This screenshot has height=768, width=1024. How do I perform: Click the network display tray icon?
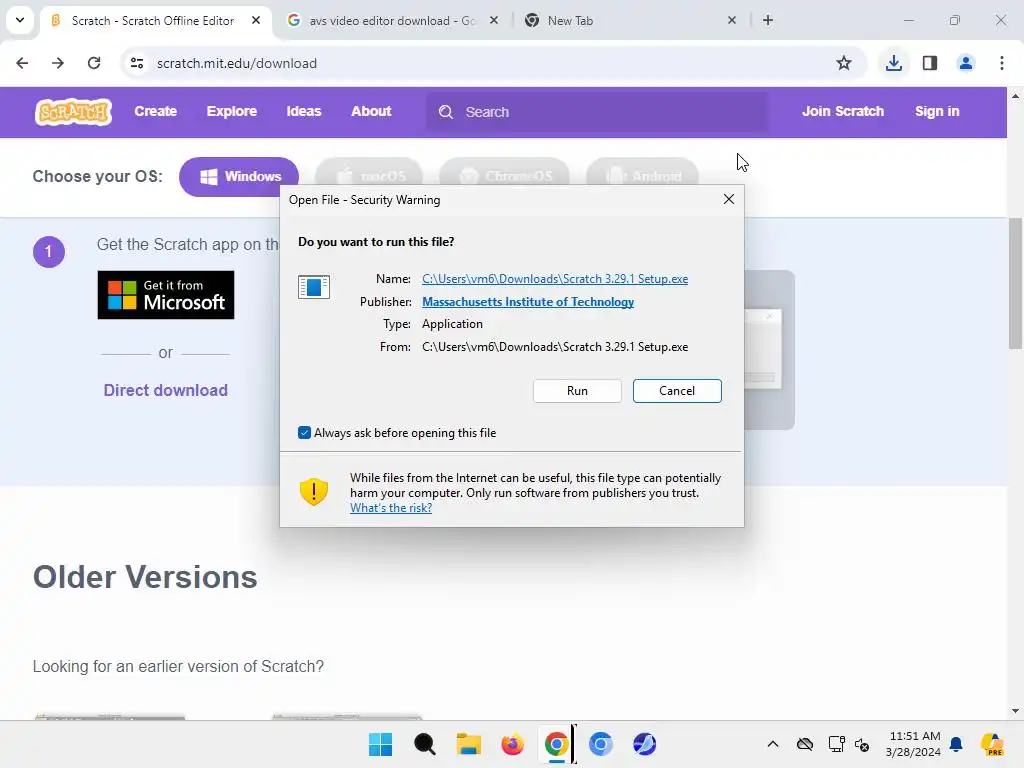pyautogui.click(x=837, y=744)
